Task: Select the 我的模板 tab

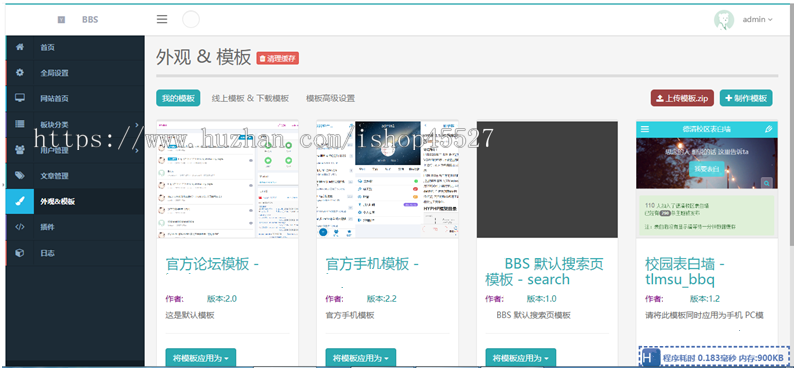Action: 178,98
